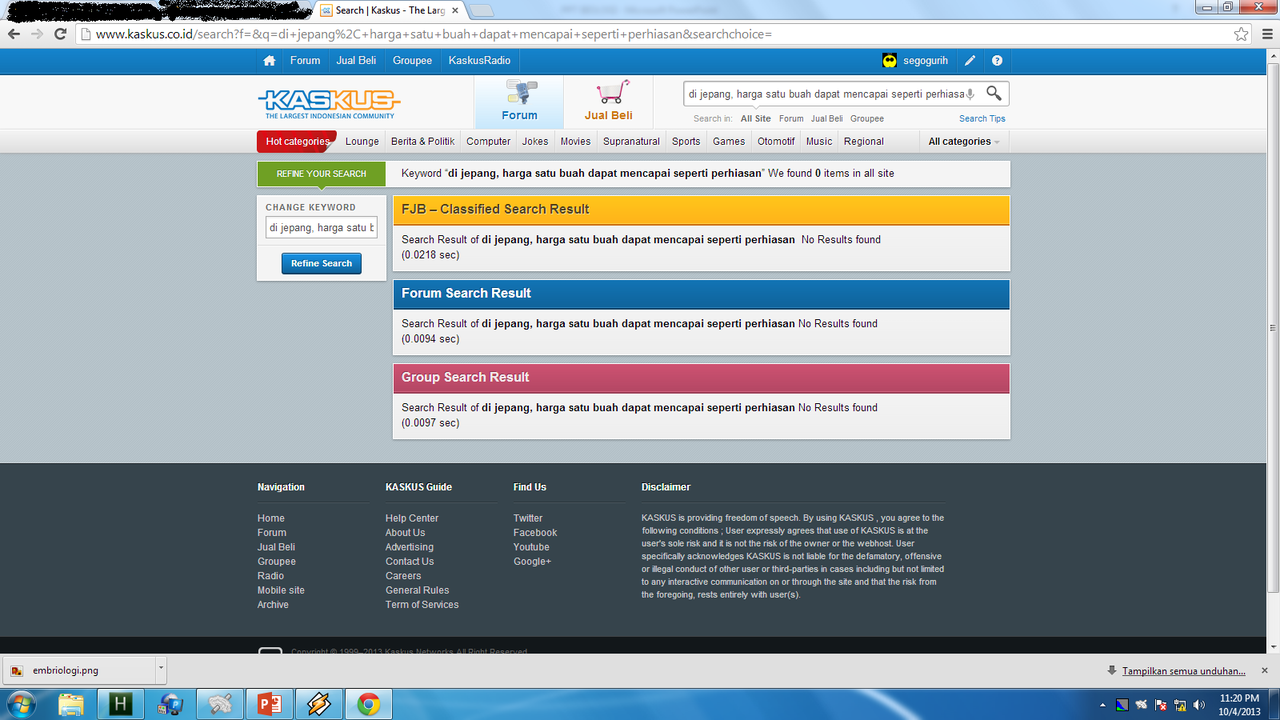Open Windows Start menu

[x=20, y=704]
